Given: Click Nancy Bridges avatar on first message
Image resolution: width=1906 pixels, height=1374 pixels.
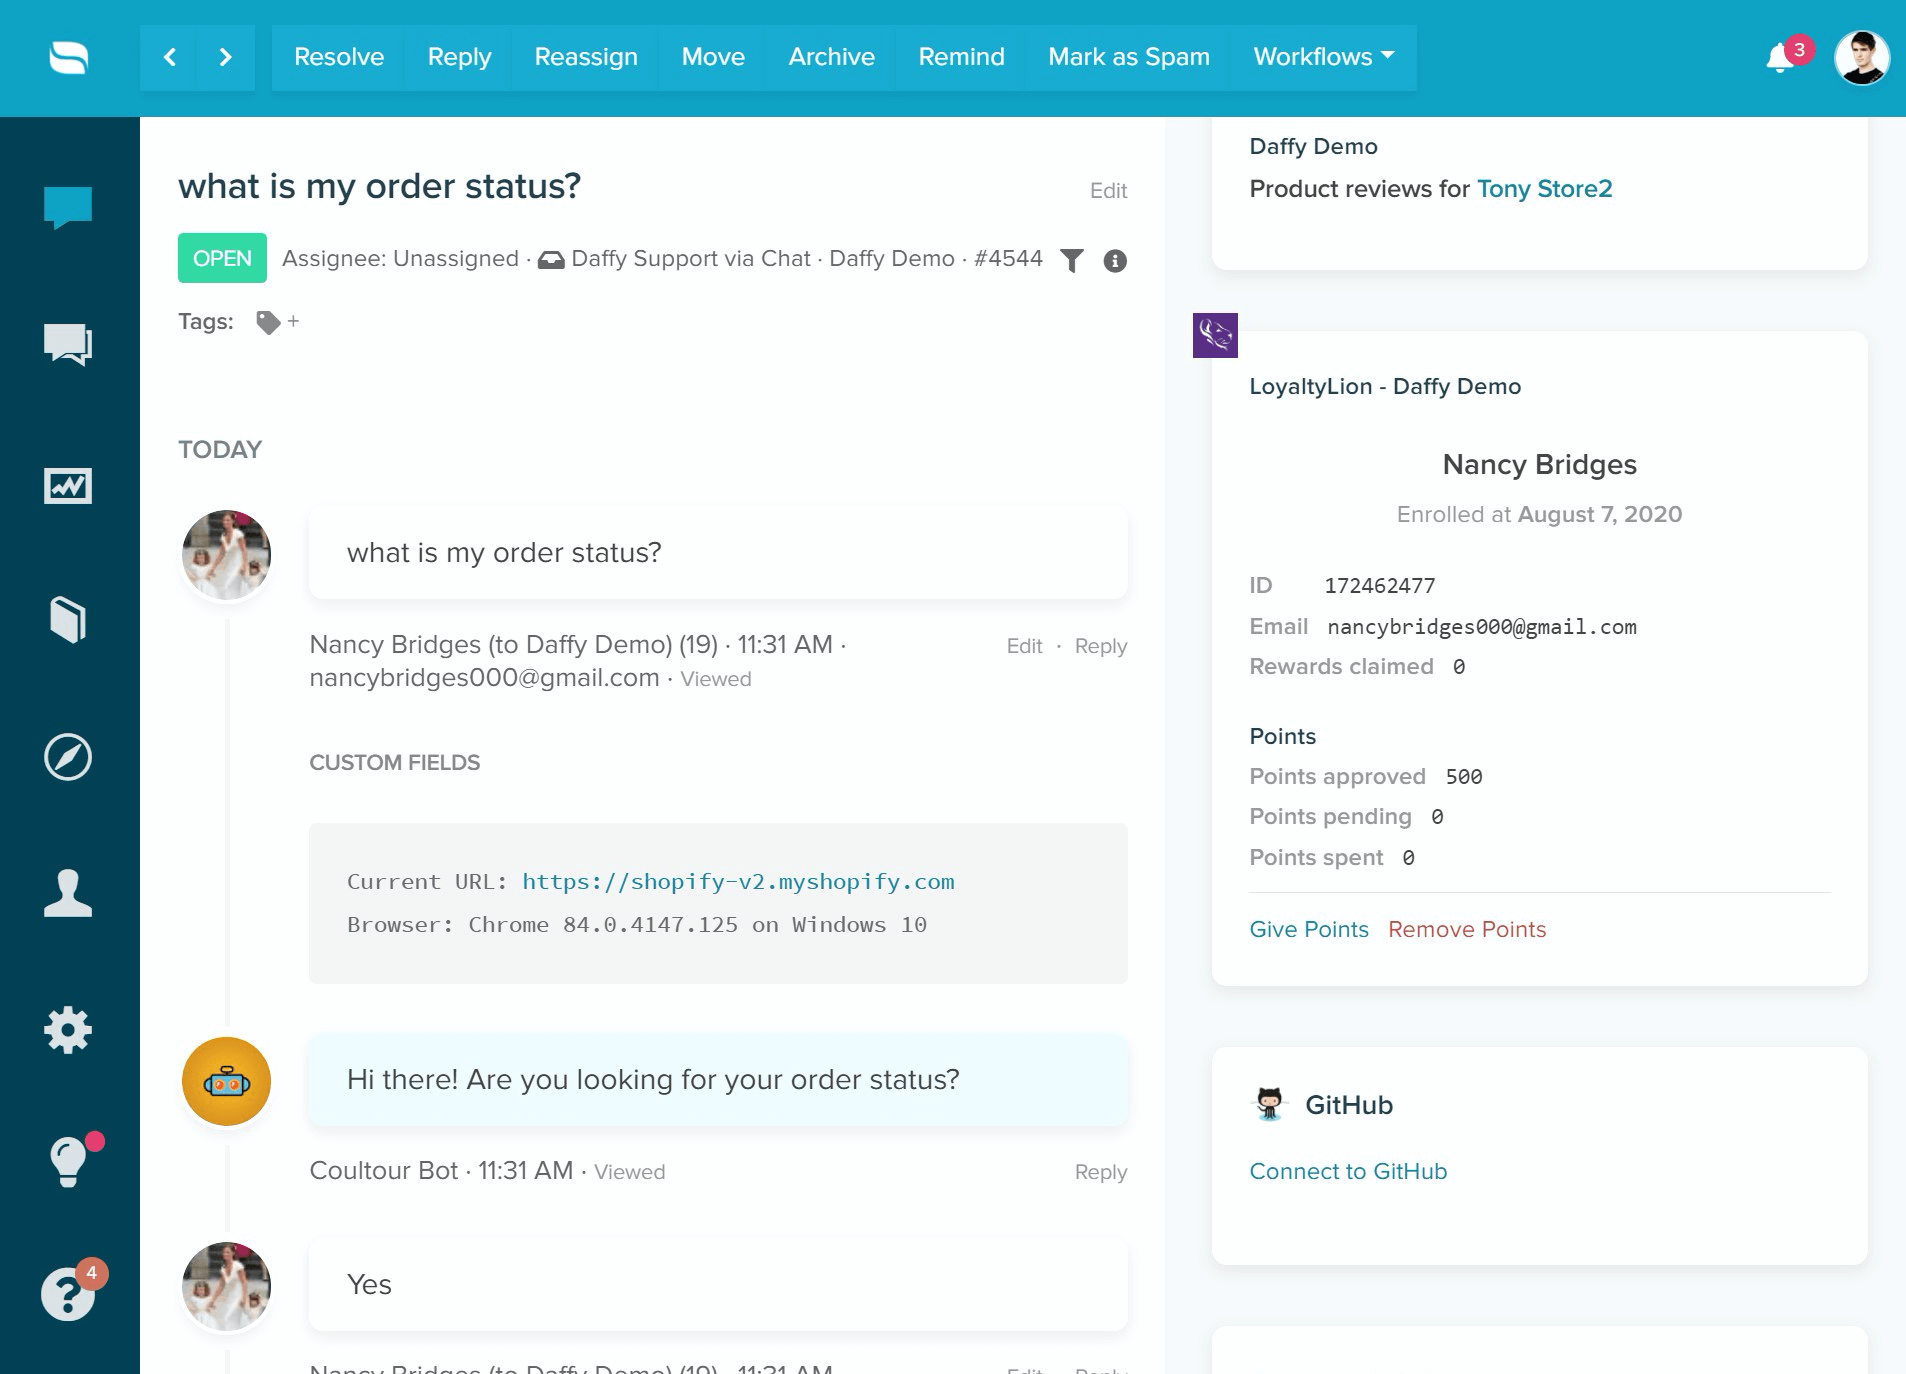Looking at the screenshot, I should point(226,555).
